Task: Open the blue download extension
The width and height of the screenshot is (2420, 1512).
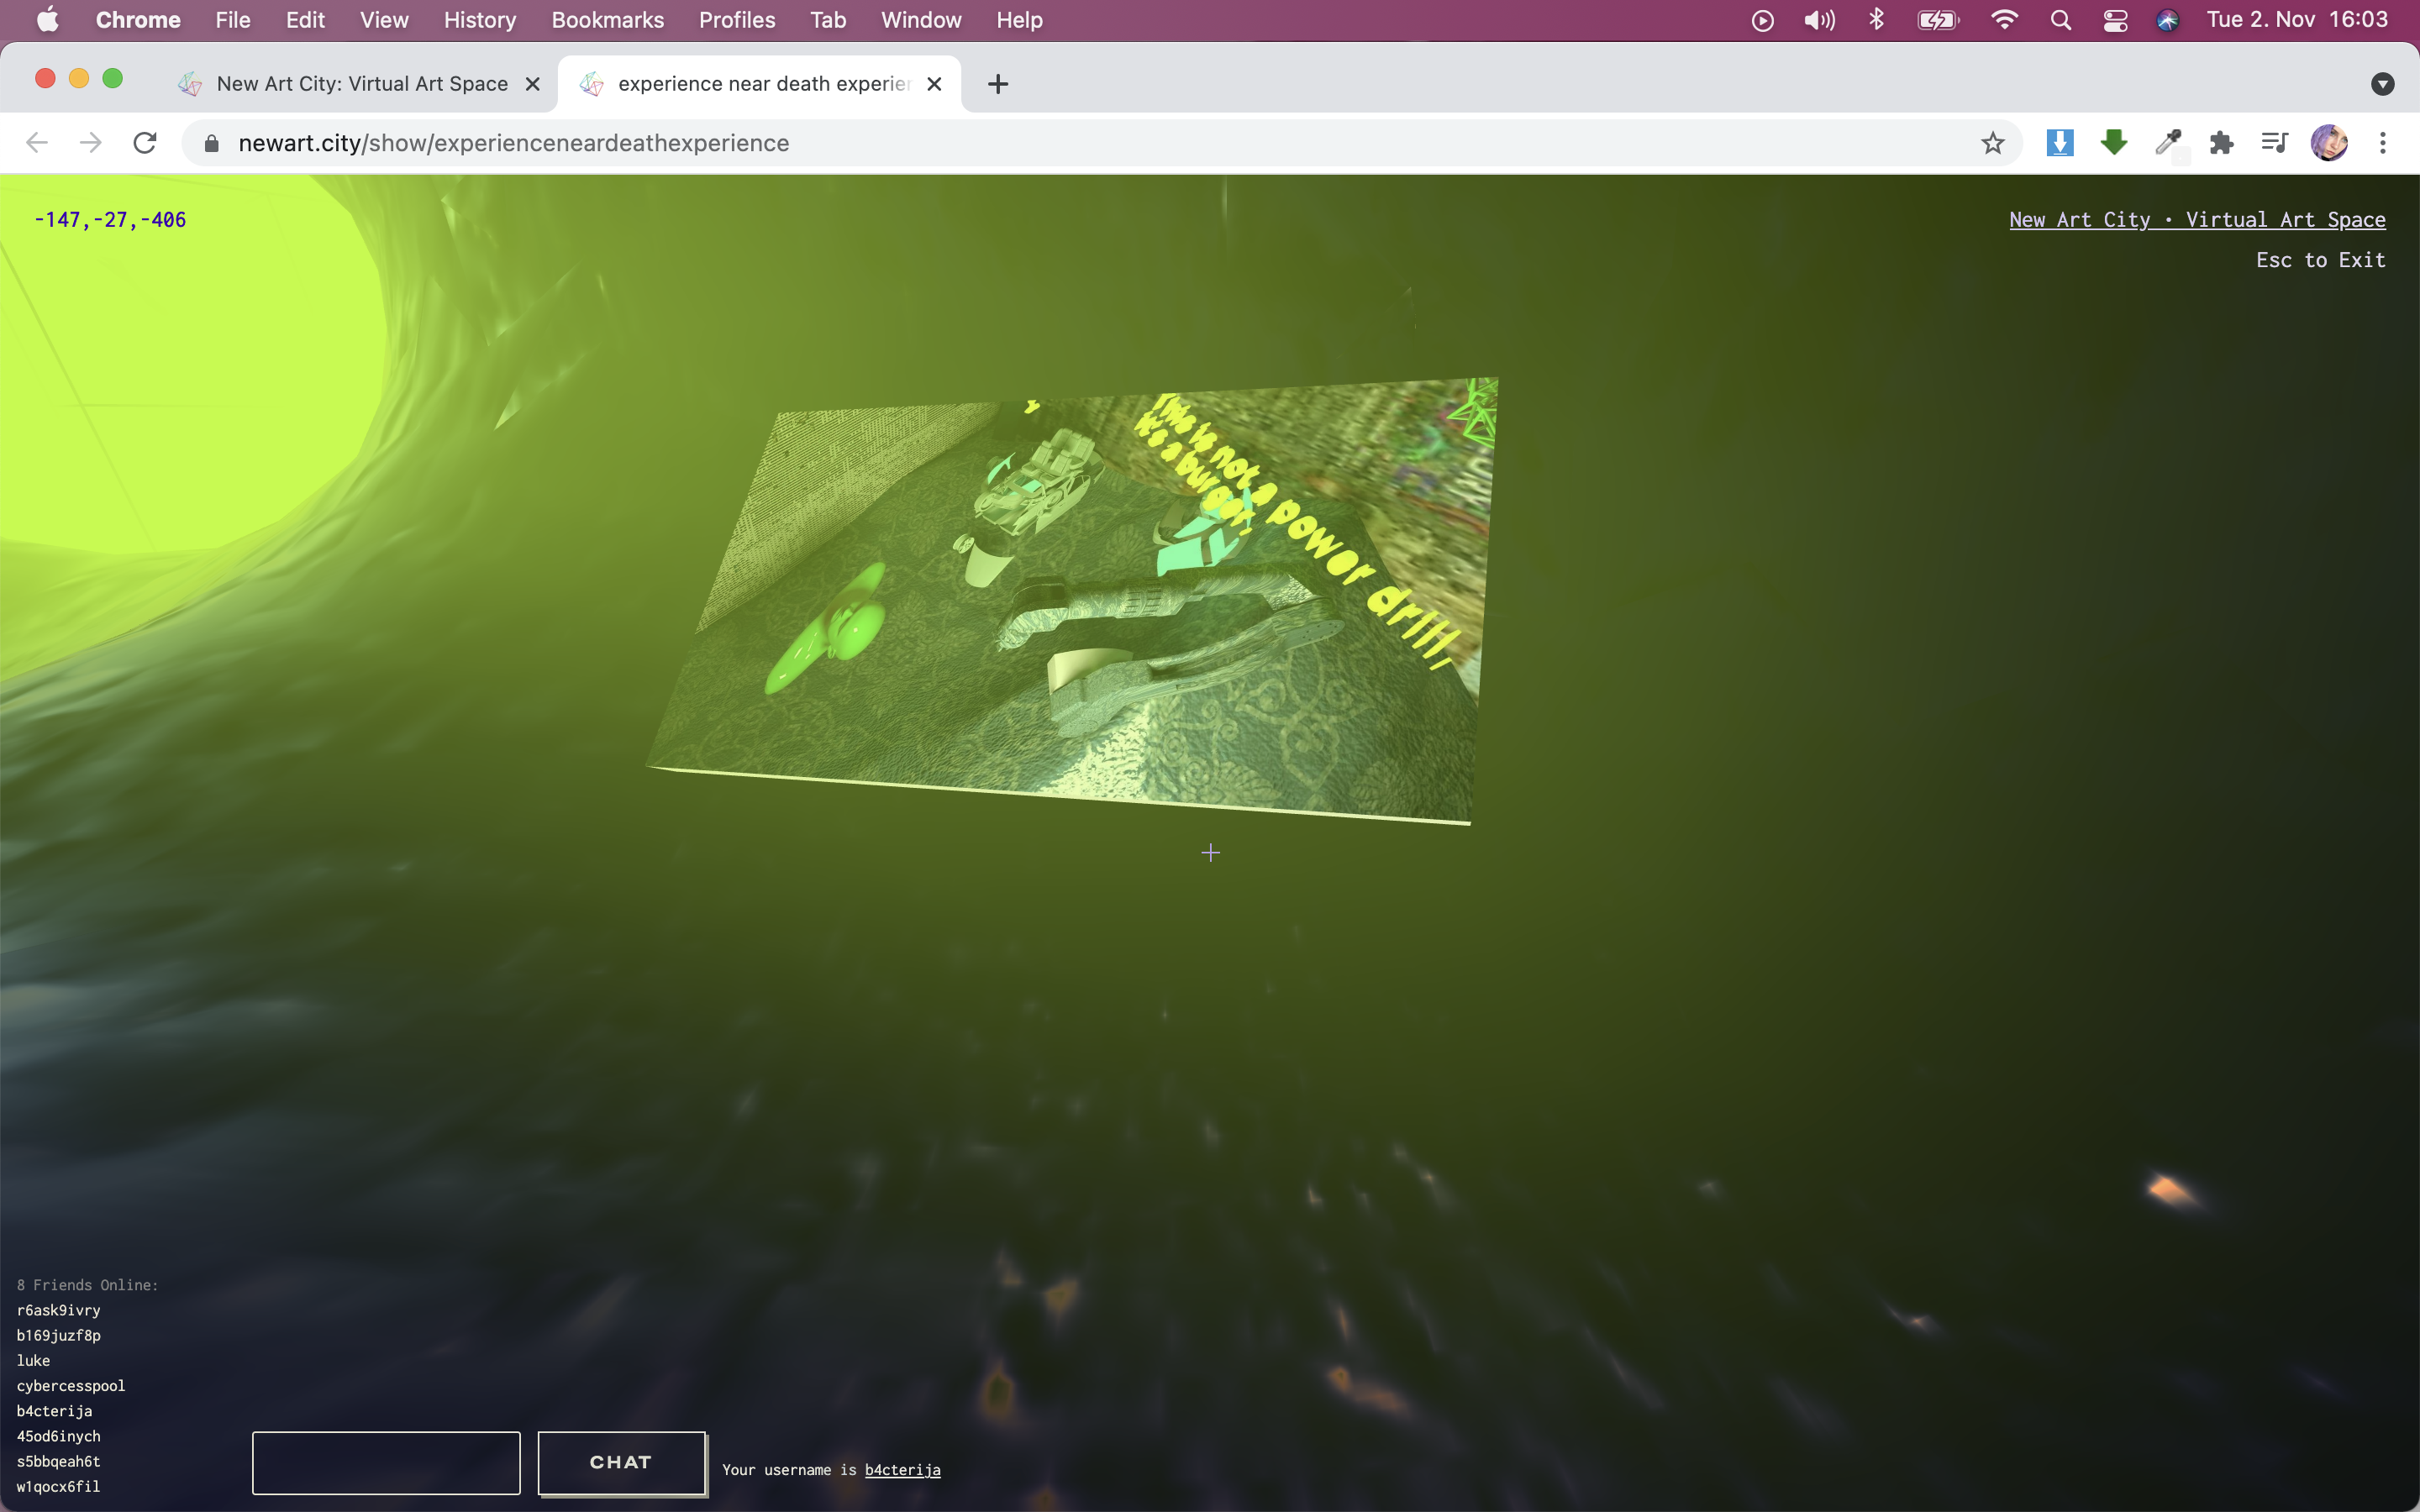Action: (2059, 143)
